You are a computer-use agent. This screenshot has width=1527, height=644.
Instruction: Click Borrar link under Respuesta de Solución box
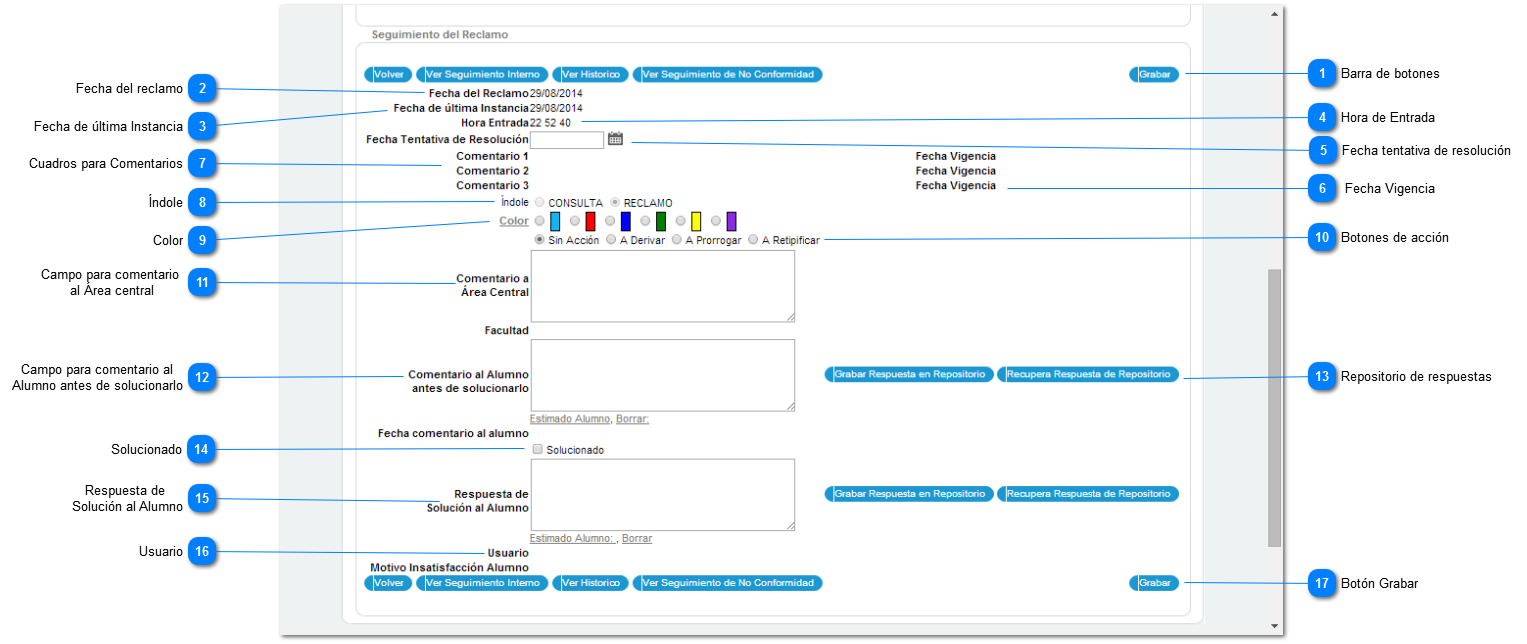[637, 538]
